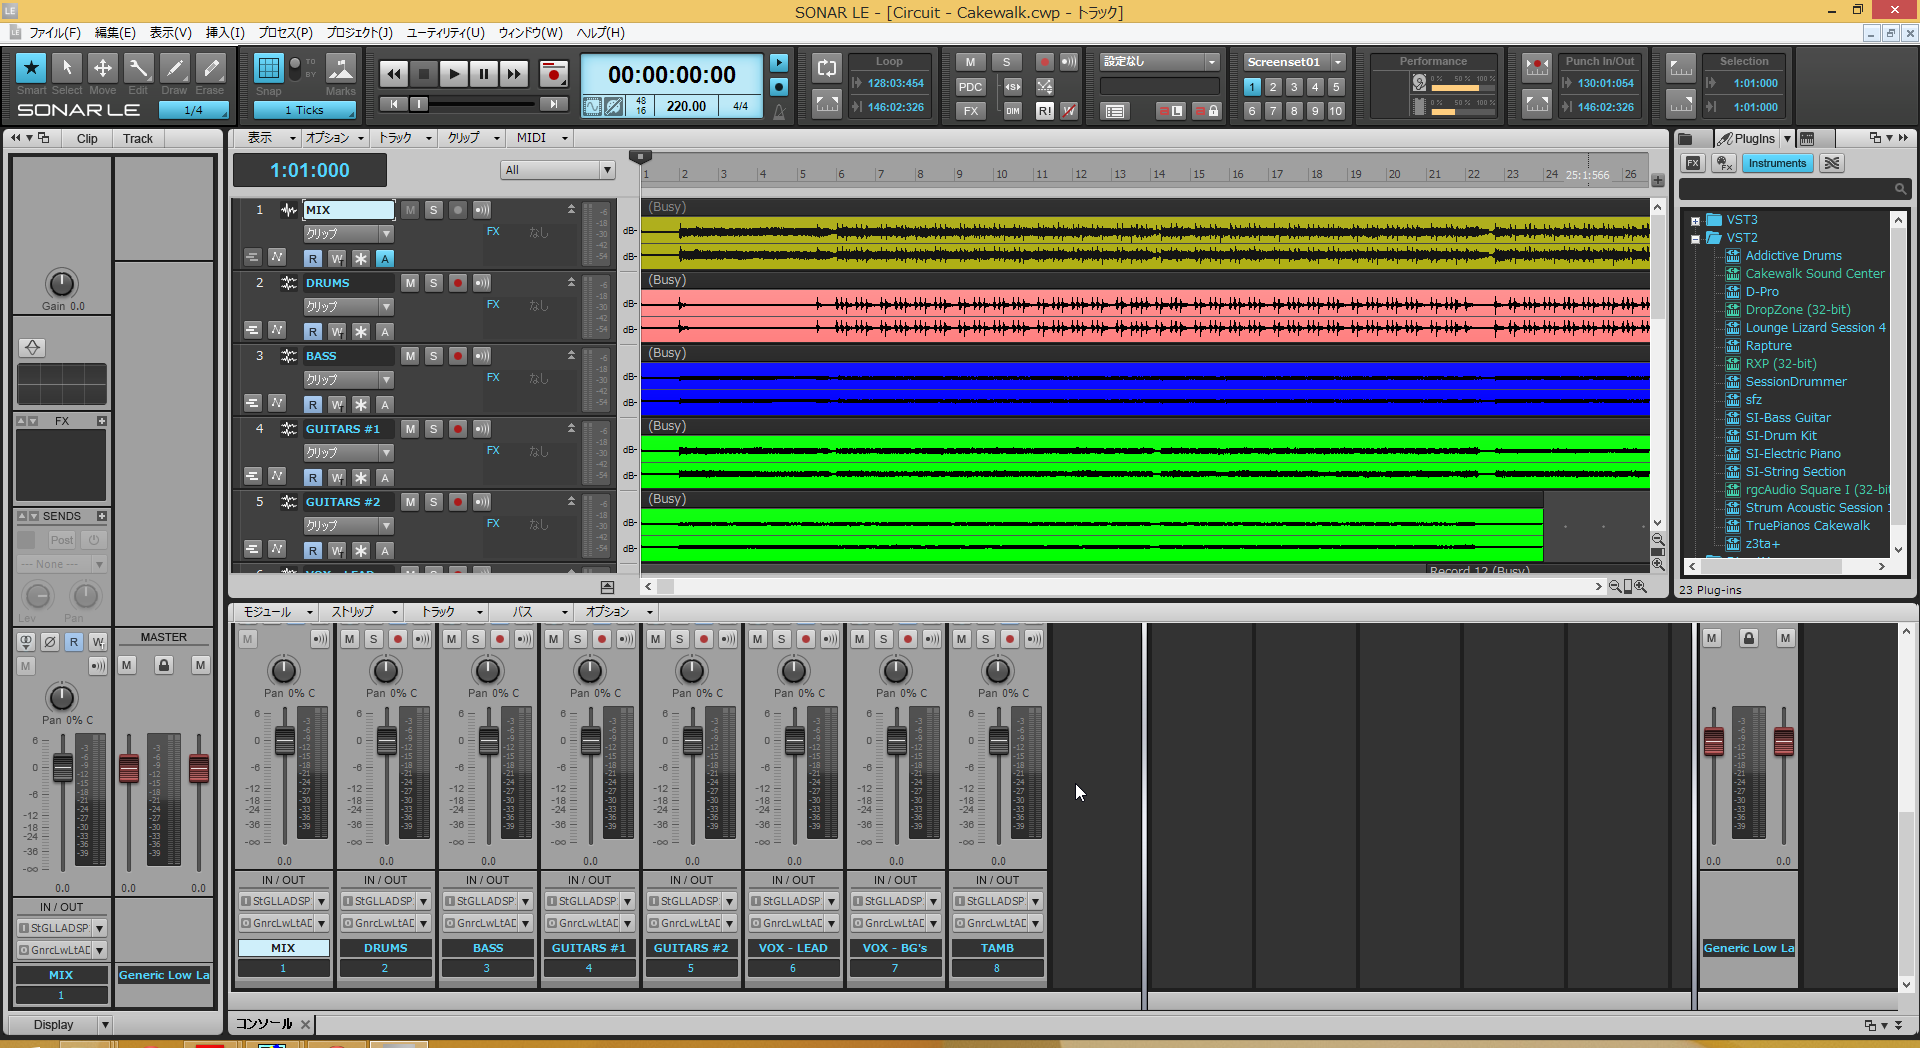Enable Read automation on MIX track
The width and height of the screenshot is (1920, 1048).
313,259
